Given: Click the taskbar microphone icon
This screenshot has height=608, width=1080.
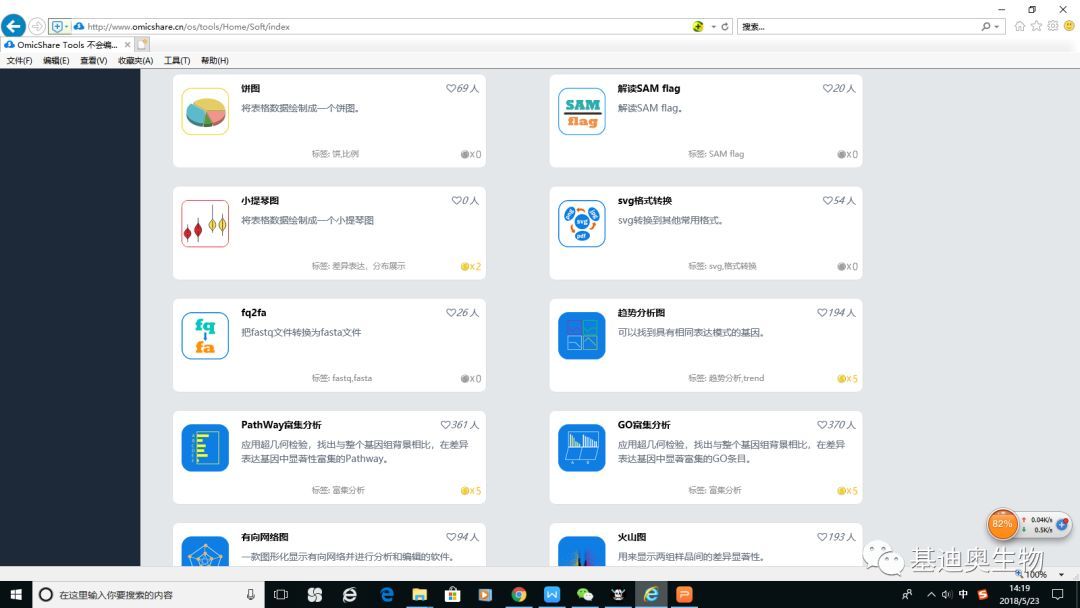Looking at the screenshot, I should pyautogui.click(x=251, y=594).
